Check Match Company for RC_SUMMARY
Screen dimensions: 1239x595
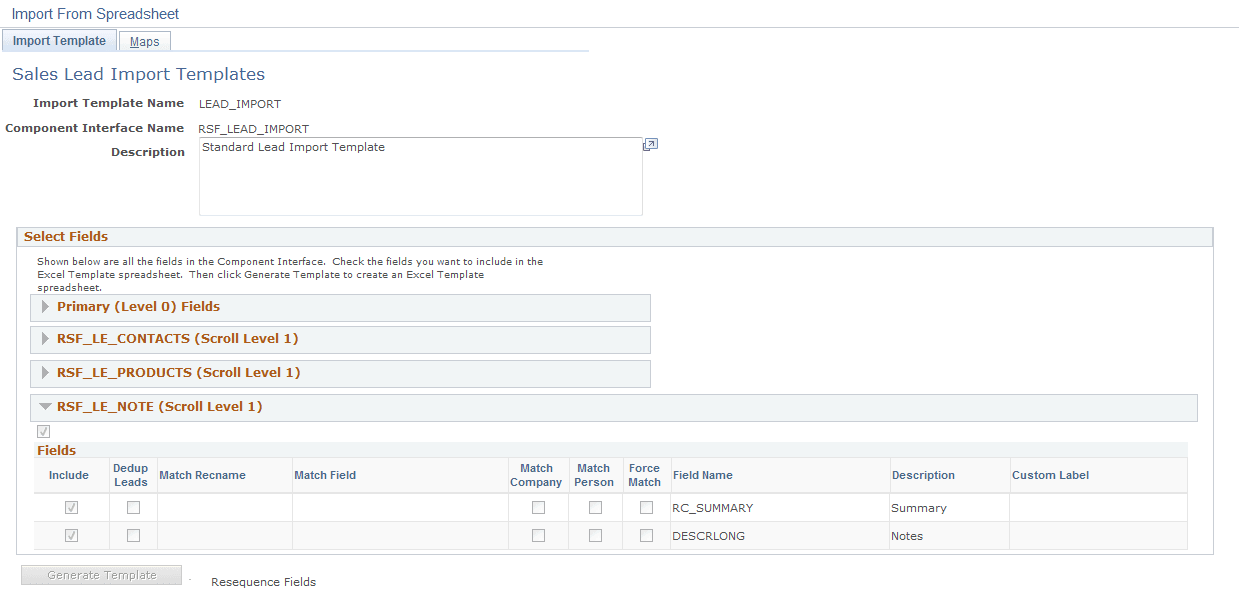coord(538,507)
